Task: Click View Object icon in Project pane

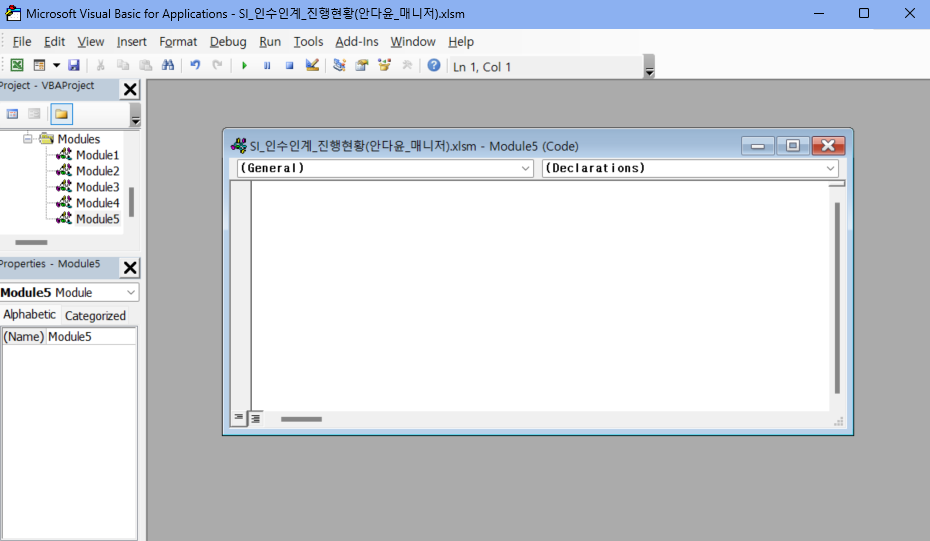Action: (34, 114)
